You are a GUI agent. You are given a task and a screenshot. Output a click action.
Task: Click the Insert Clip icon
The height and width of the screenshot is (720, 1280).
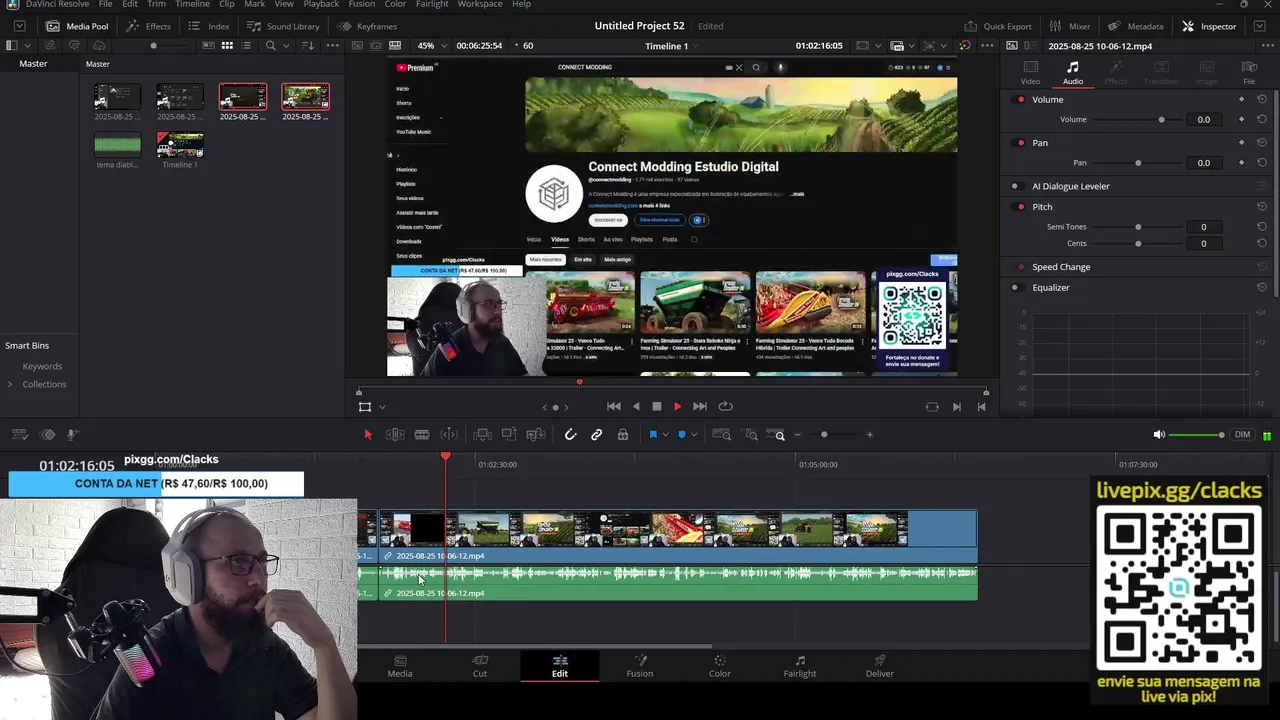(482, 435)
